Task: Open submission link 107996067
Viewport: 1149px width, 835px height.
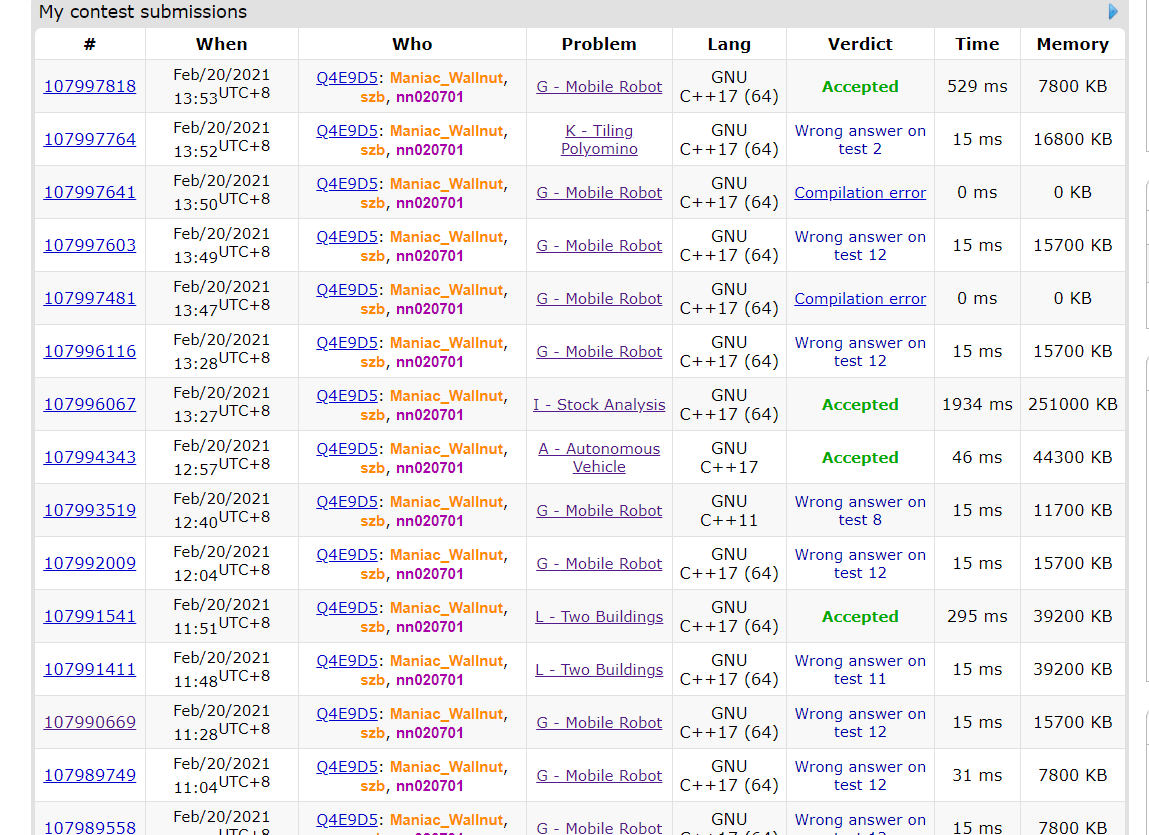Action: coord(90,404)
